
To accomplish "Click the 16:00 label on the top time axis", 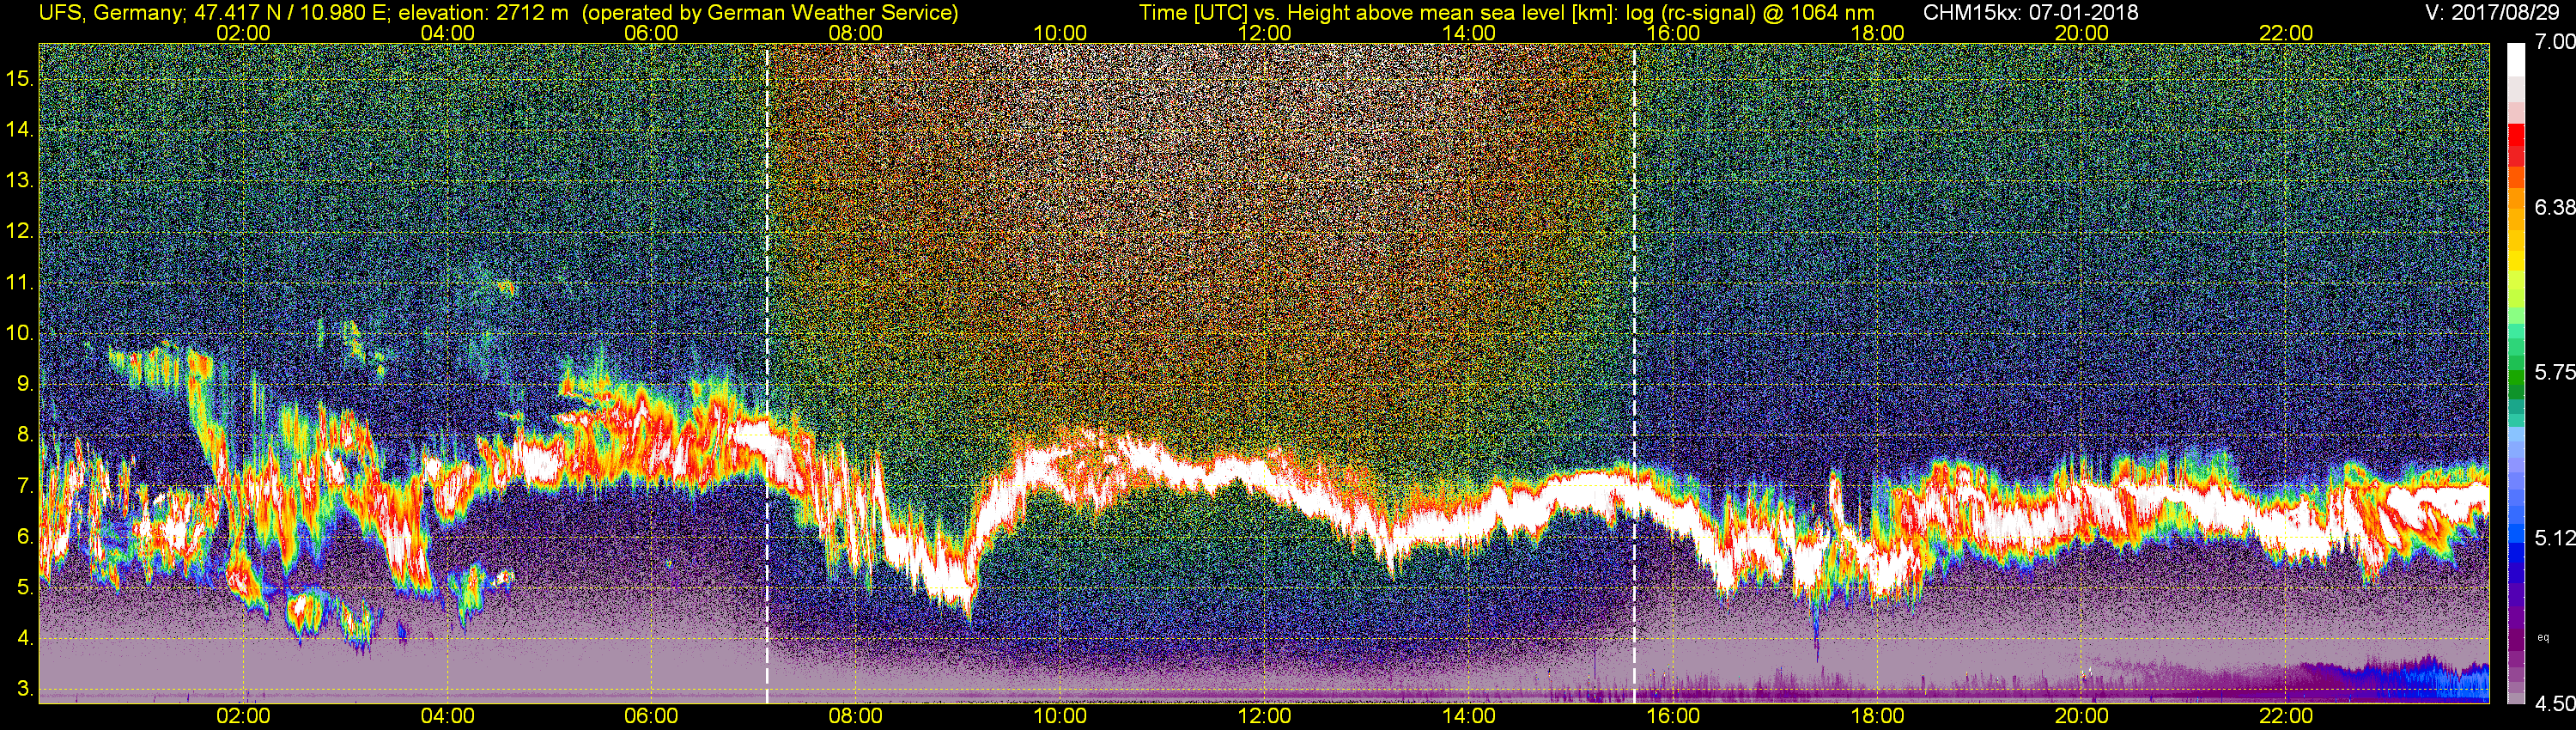I will pyautogui.click(x=1673, y=33).
